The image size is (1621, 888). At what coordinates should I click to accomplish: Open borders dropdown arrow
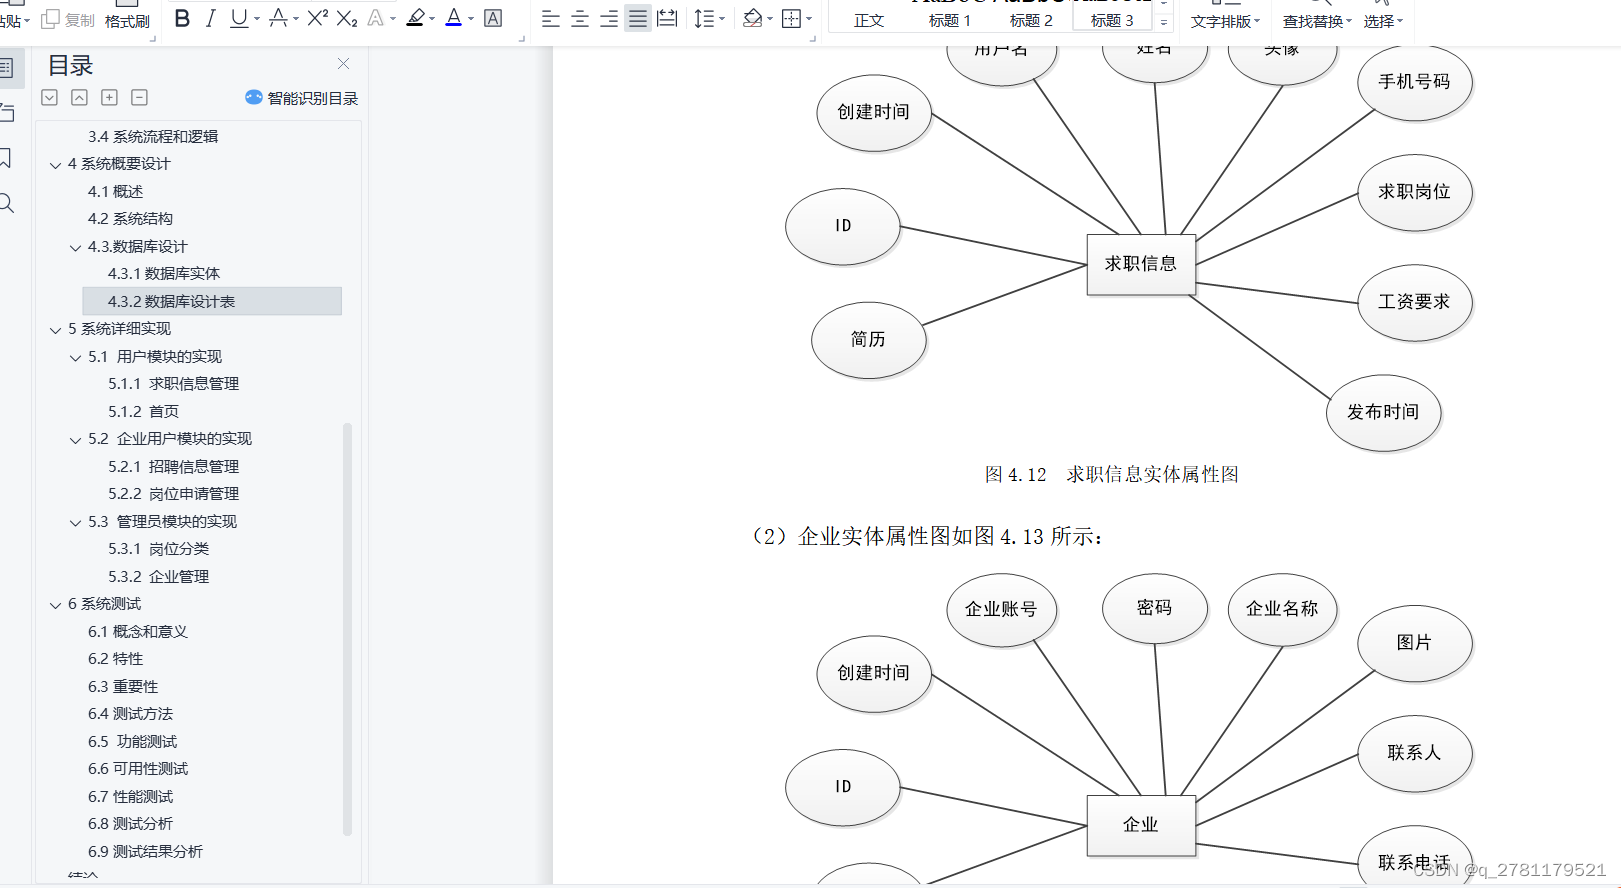[x=809, y=19]
